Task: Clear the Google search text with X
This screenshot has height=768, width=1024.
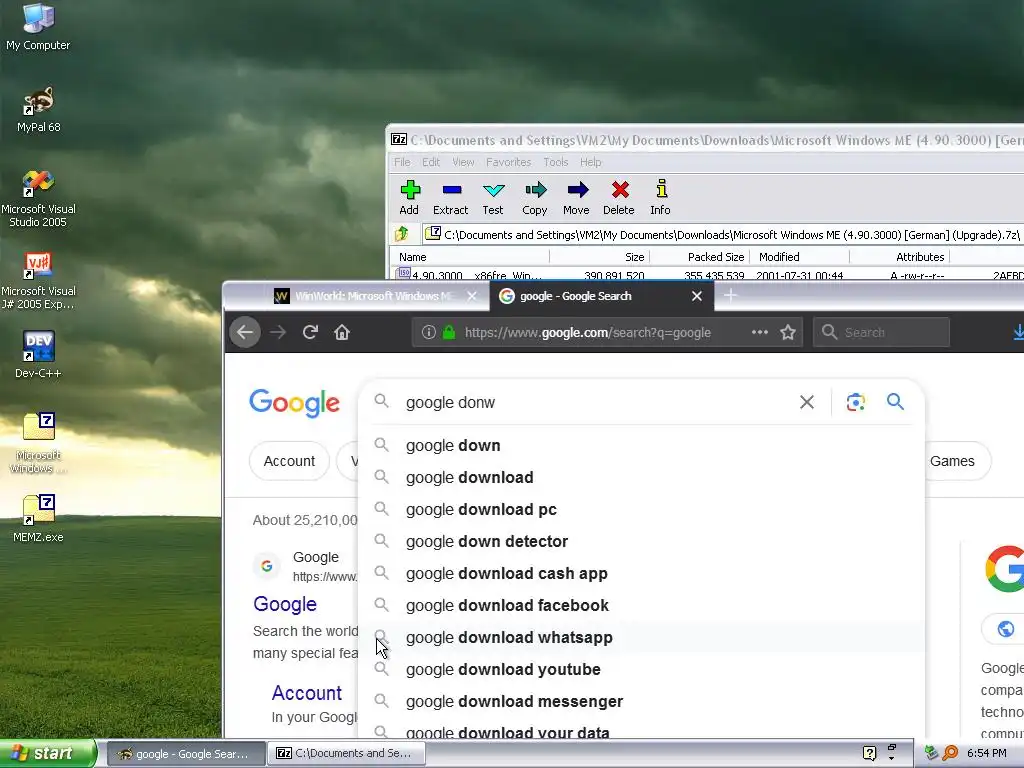Action: click(807, 402)
